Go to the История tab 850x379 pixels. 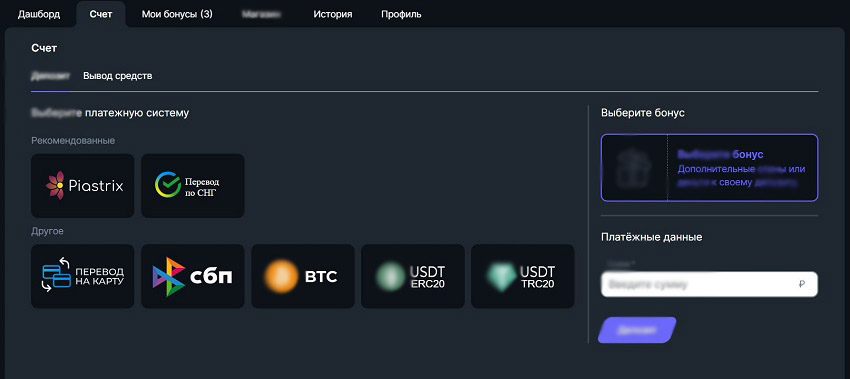tap(332, 14)
